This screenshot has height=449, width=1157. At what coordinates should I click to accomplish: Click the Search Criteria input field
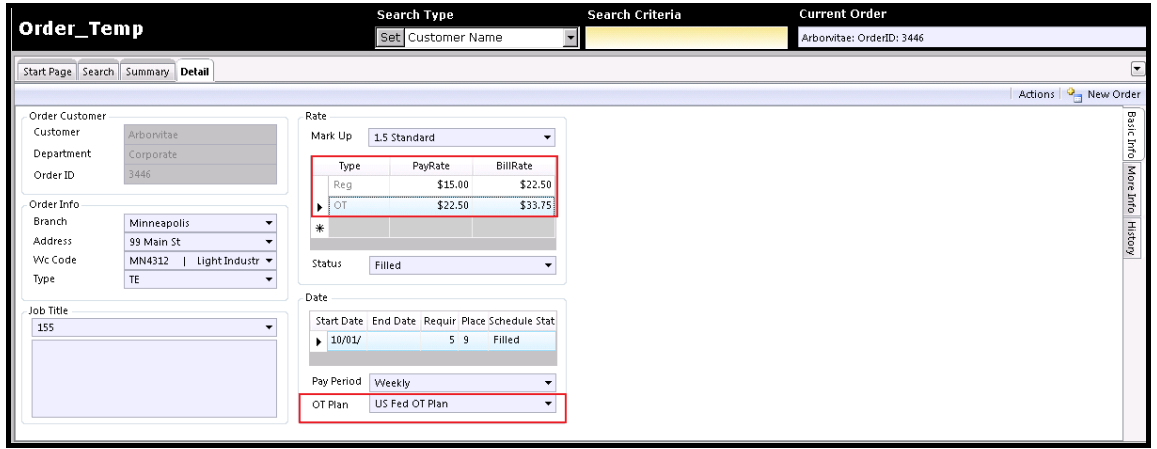(x=686, y=38)
